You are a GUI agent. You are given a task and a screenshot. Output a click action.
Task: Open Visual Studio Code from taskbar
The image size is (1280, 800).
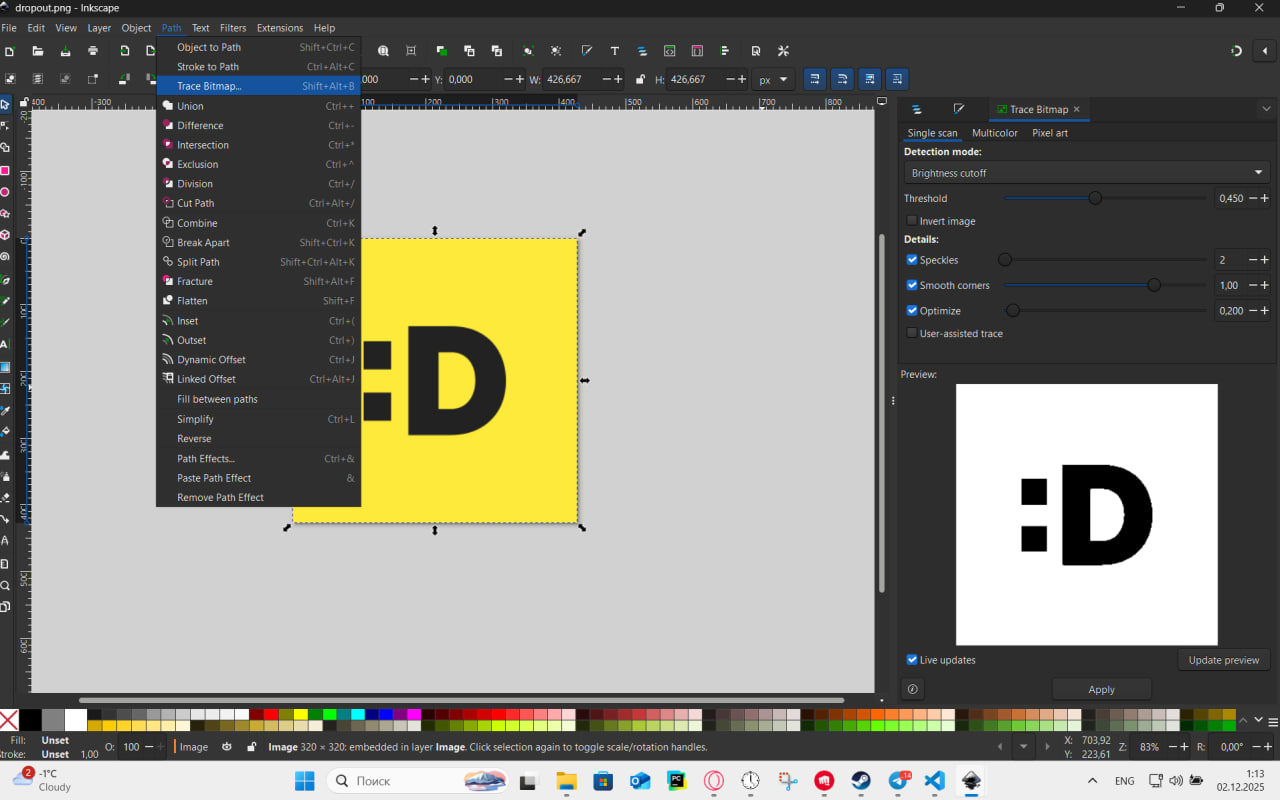point(934,781)
